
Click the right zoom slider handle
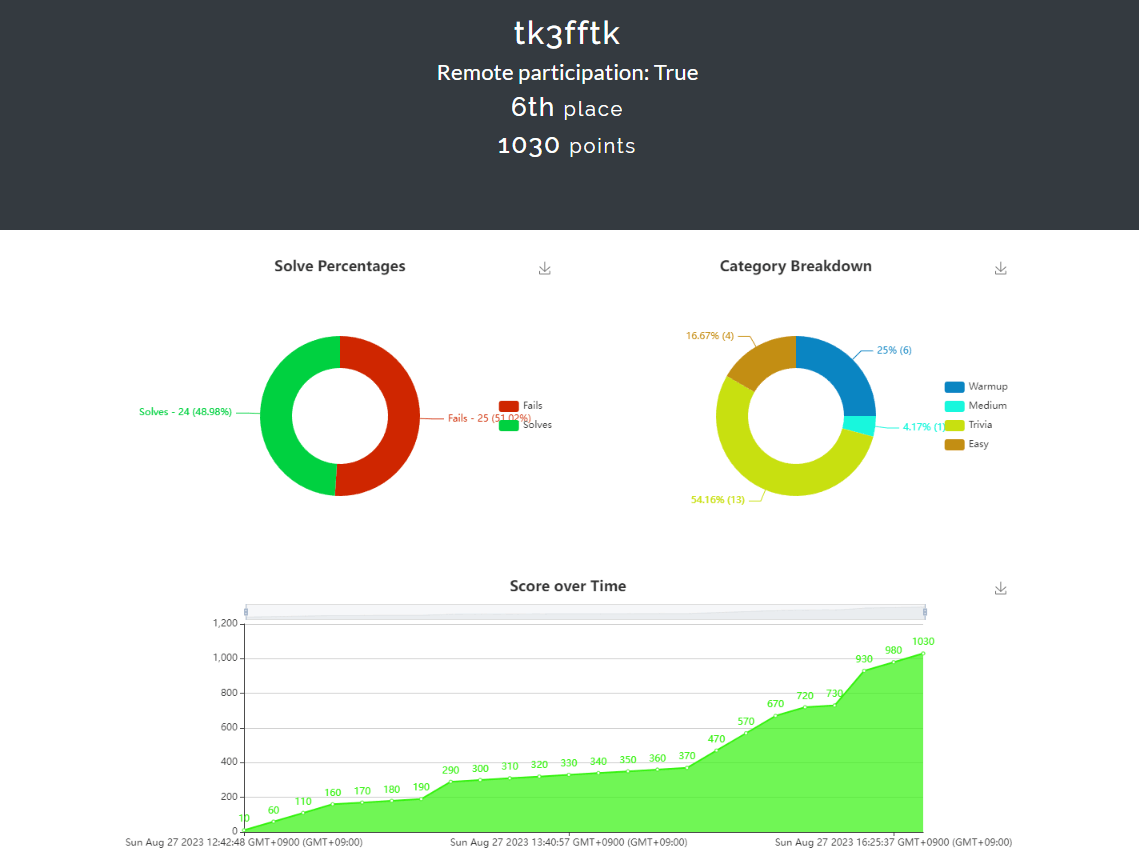pyautogui.click(x=925, y=612)
